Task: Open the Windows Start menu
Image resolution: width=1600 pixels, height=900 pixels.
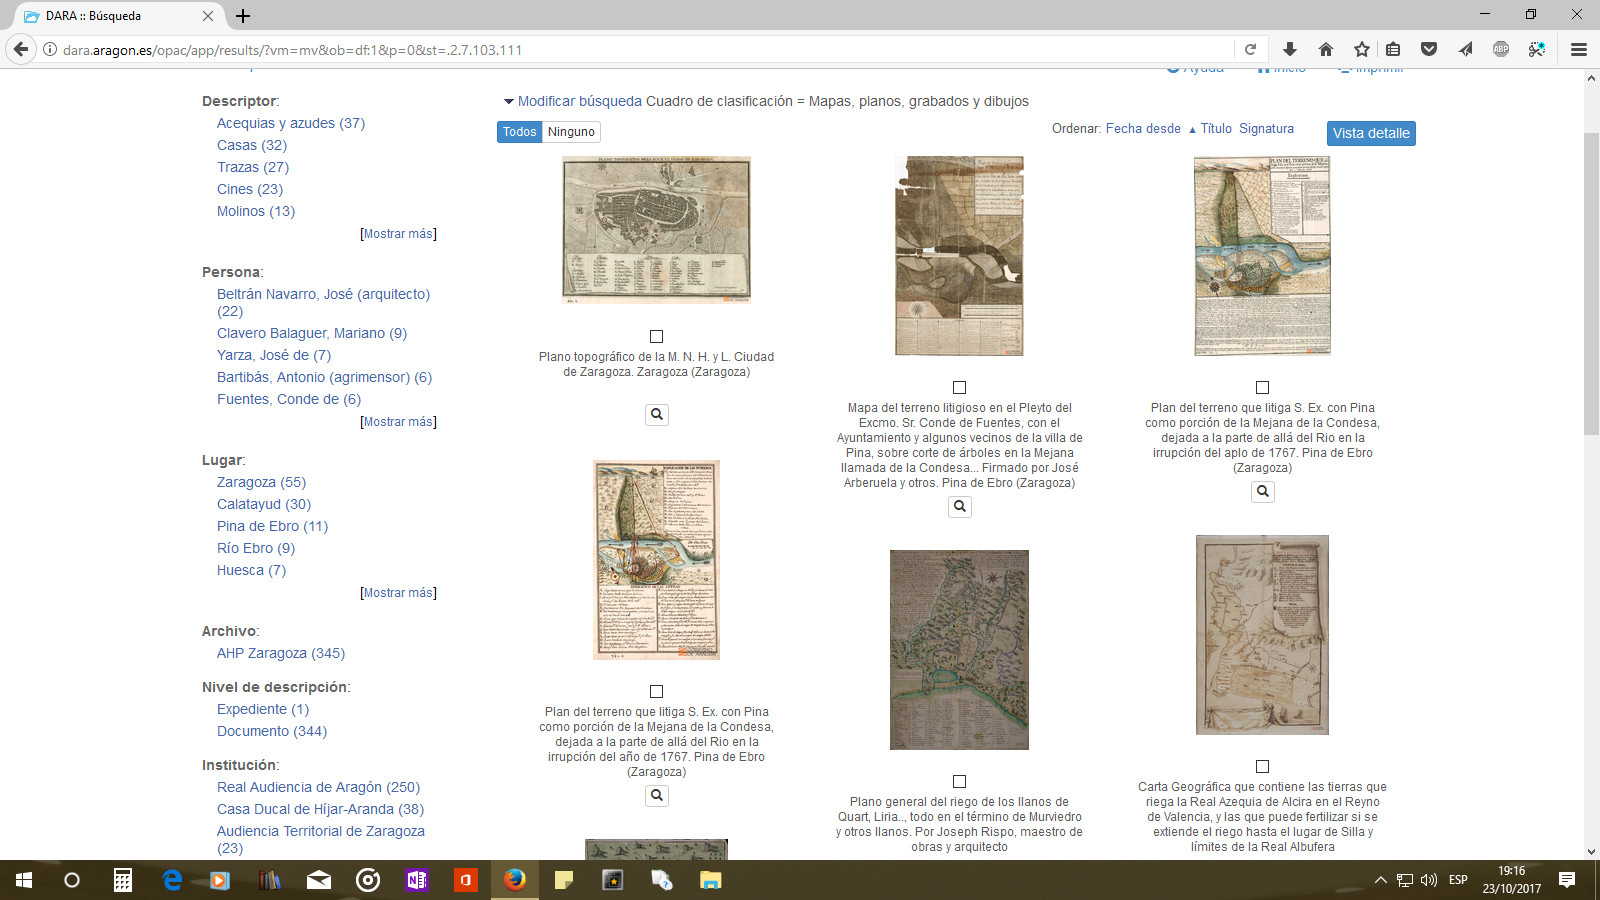Action: click(x=24, y=880)
